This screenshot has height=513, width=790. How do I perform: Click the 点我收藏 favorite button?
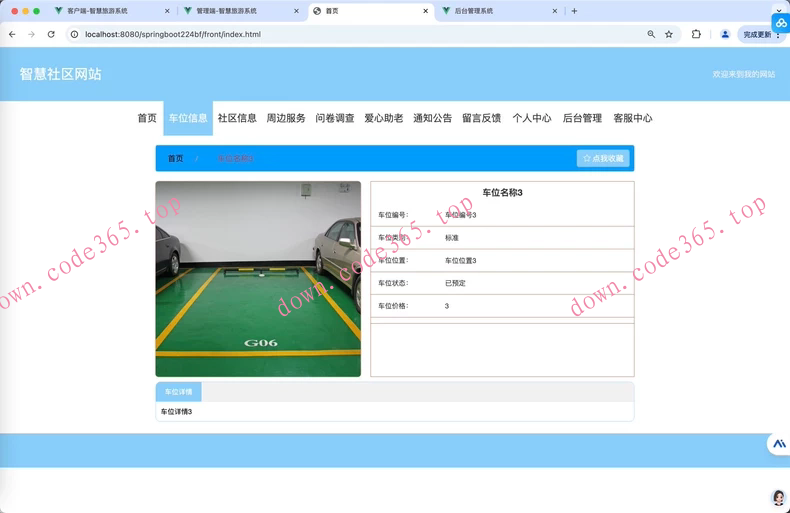point(603,158)
